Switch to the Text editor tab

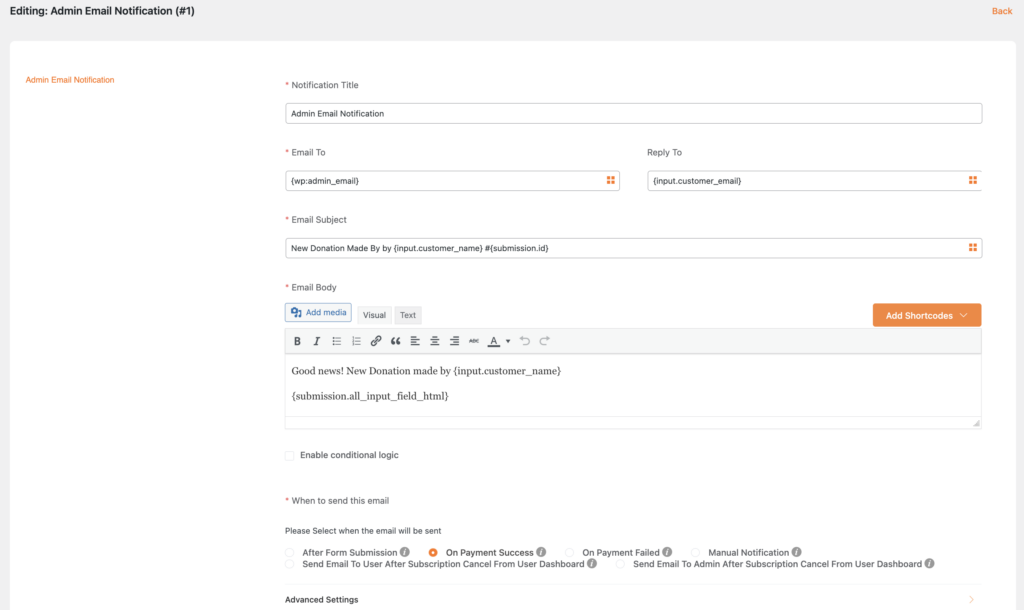tap(408, 315)
